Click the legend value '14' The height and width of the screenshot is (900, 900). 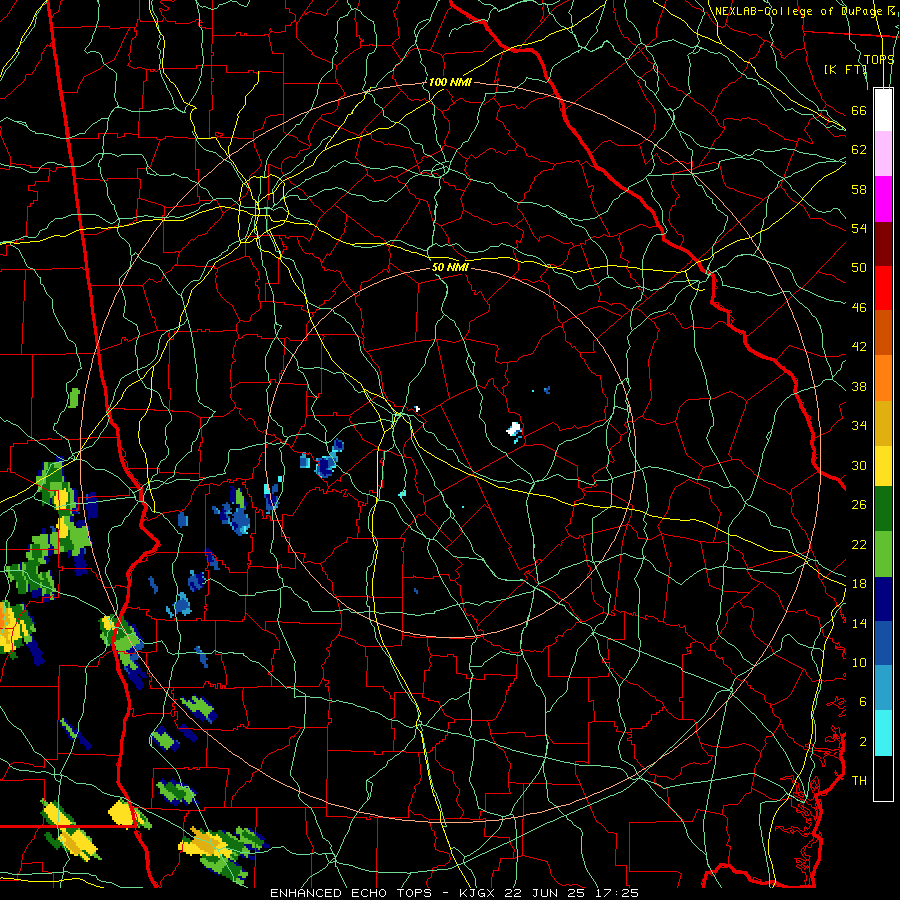click(859, 623)
